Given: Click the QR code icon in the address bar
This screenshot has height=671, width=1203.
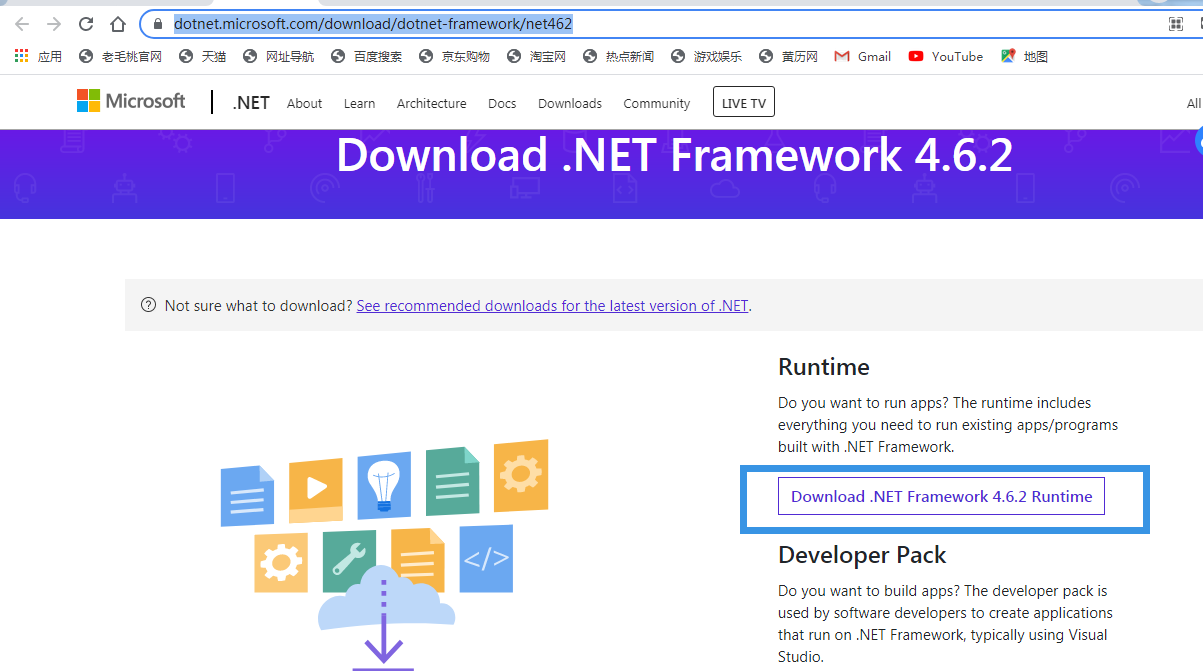Looking at the screenshot, I should (1176, 24).
